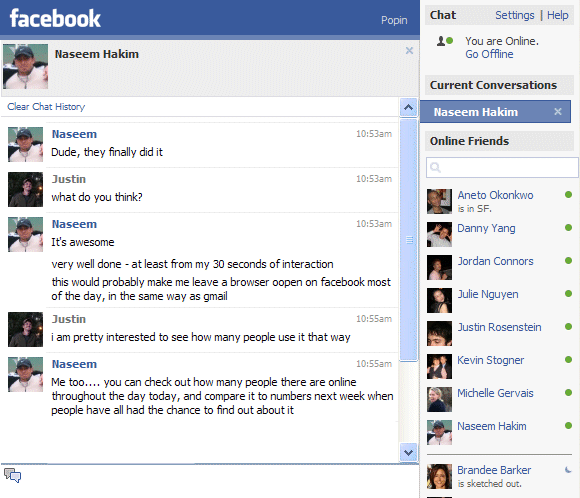Click Justin's avatar beside 'i am pretty interested'
The height and width of the screenshot is (498, 580).
click(x=26, y=329)
